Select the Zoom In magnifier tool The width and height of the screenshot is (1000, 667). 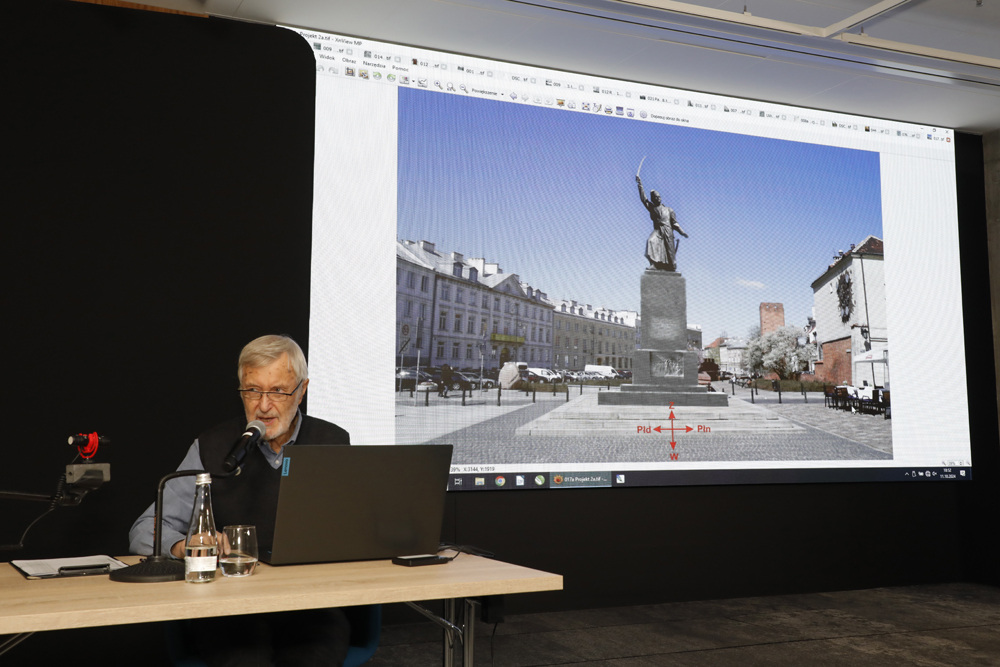[x=439, y=84]
